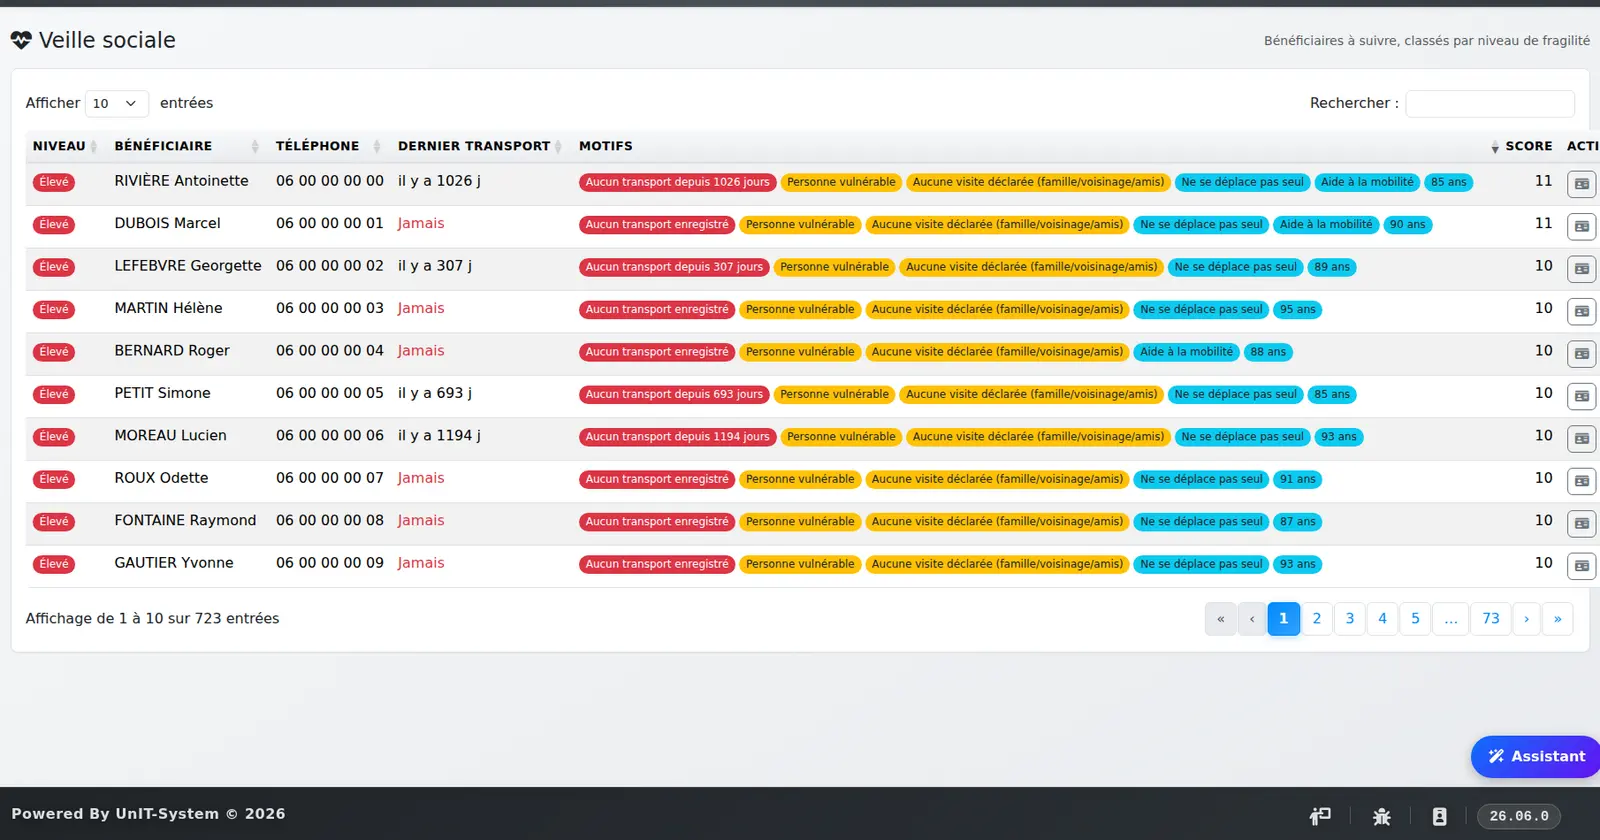Open the action card for FONTAINE Raymond
Screen dimensions: 1600x840
(1581, 524)
